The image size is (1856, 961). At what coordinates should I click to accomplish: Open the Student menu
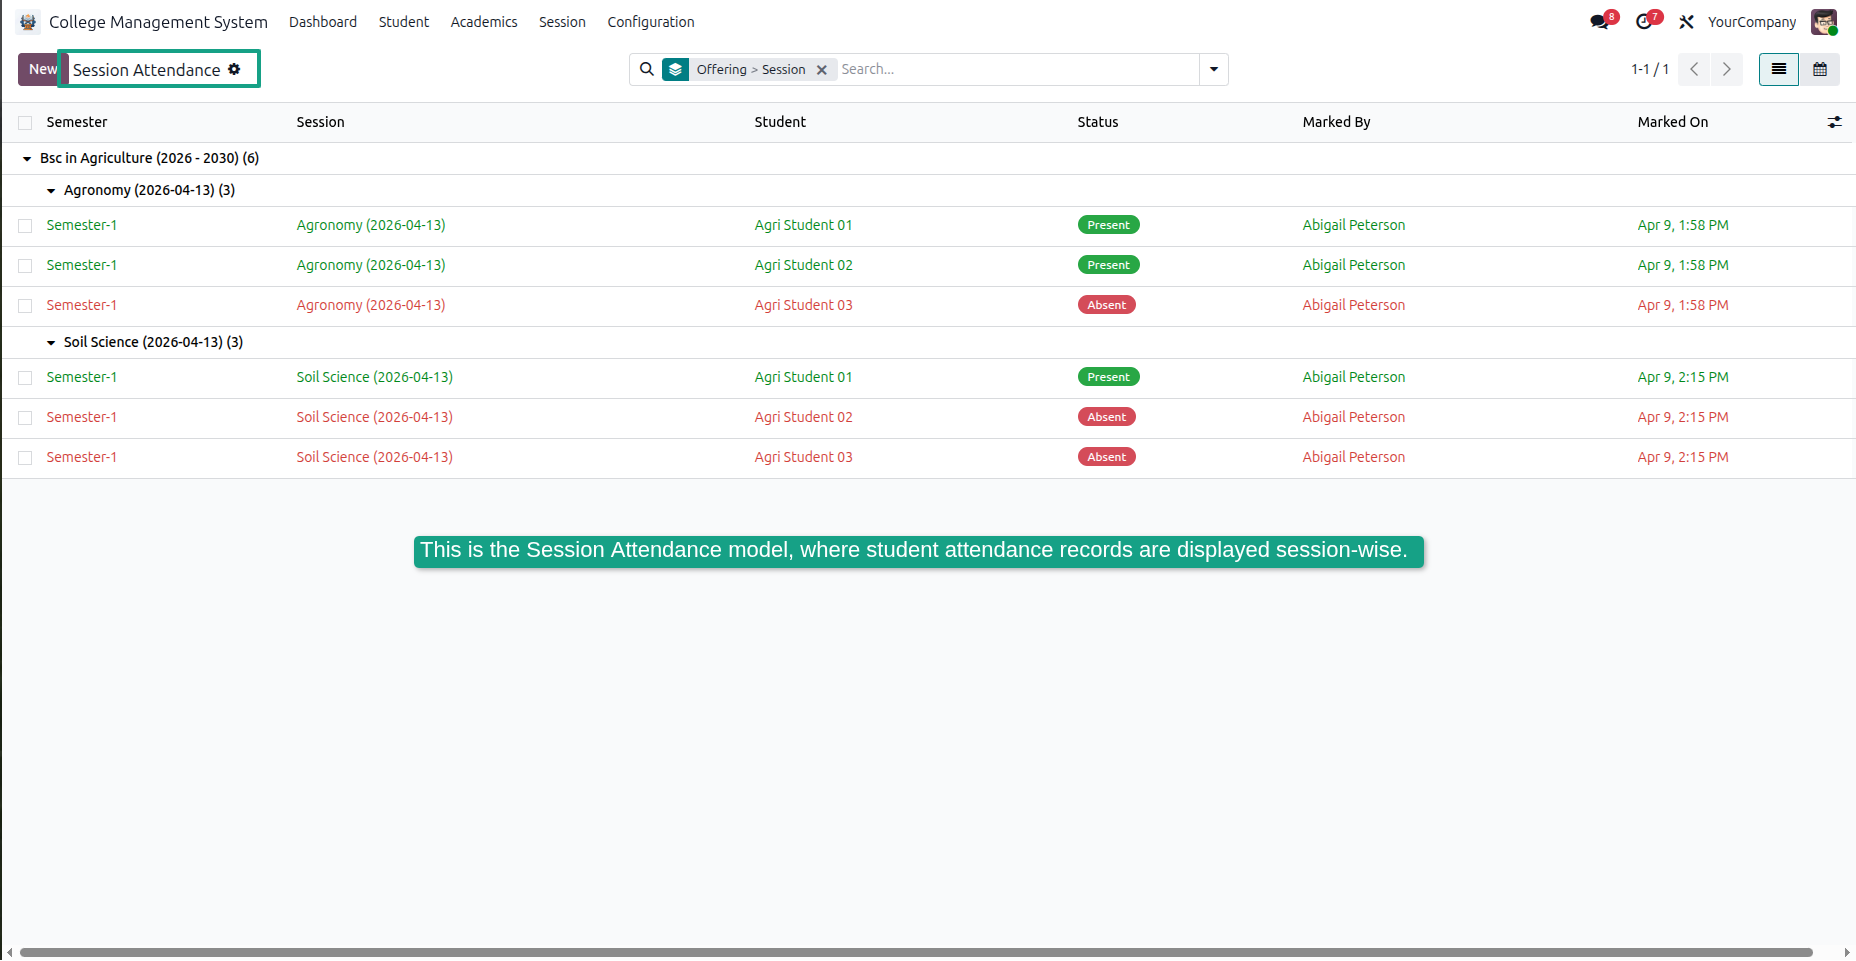pos(404,22)
